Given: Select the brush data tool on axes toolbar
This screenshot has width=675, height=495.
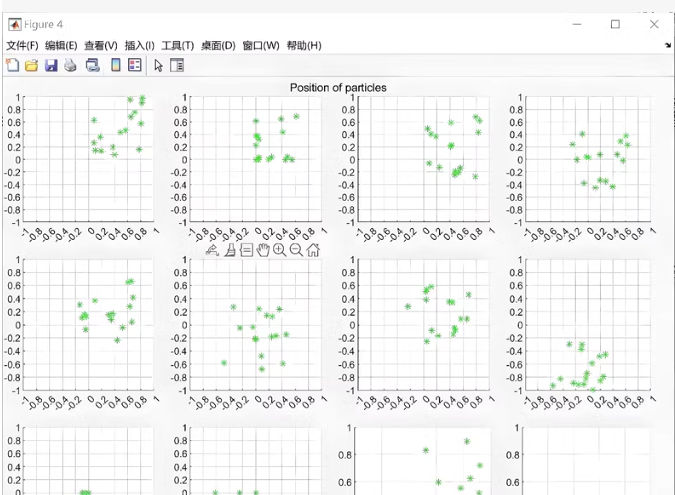Looking at the screenshot, I should pyautogui.click(x=230, y=250).
